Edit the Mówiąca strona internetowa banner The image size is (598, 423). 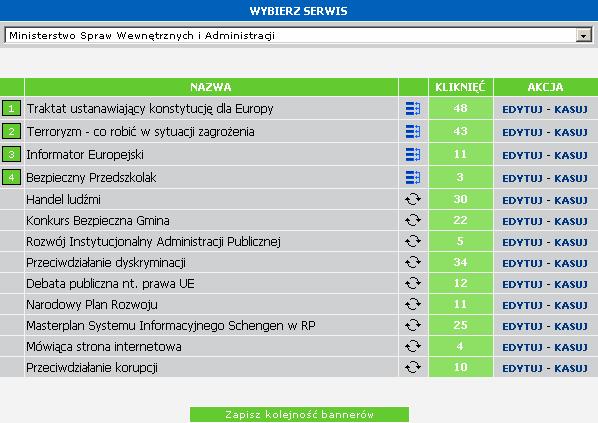pyautogui.click(x=522, y=347)
